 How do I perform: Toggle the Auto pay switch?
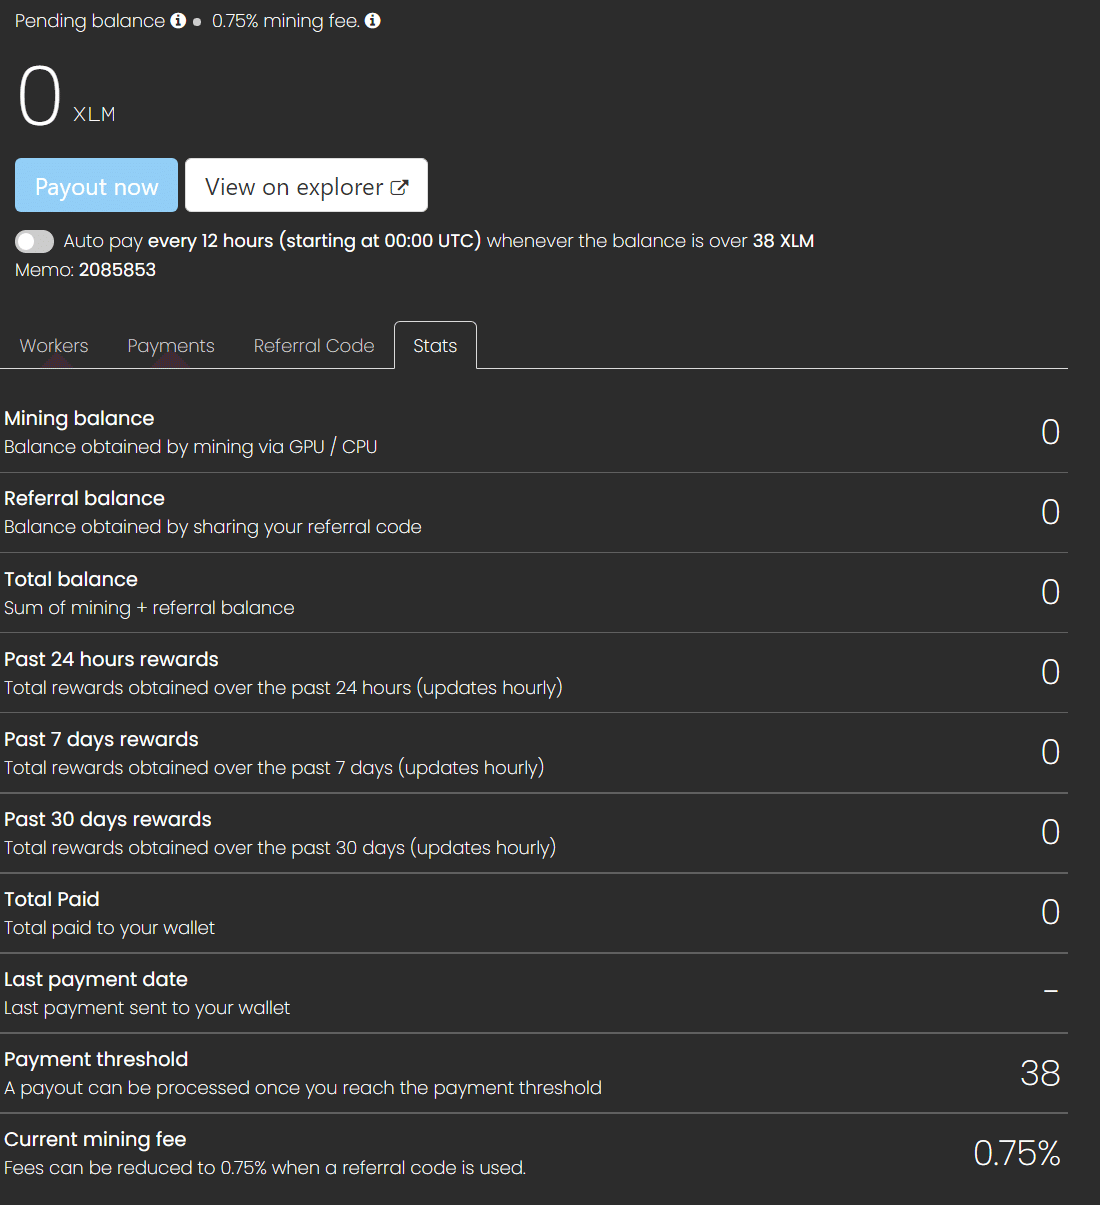tap(35, 241)
